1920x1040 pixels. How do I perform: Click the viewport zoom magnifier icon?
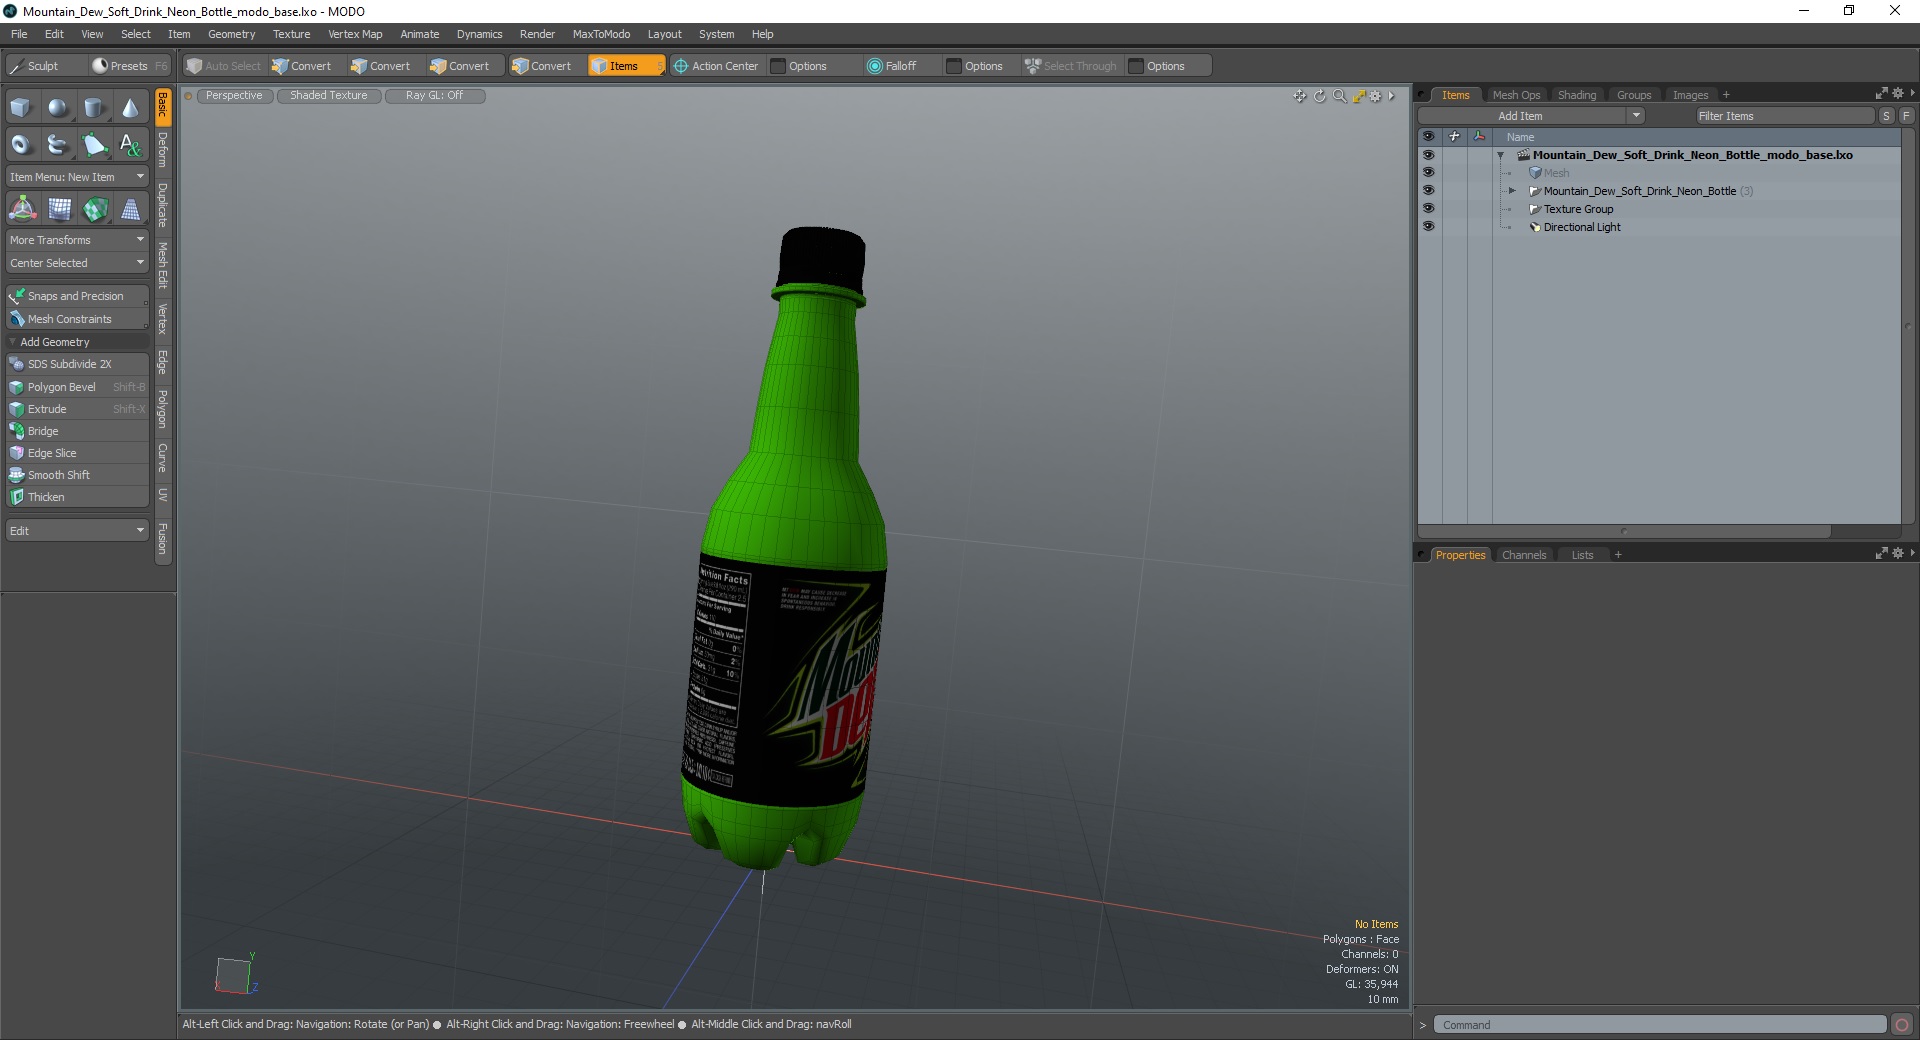click(x=1339, y=96)
